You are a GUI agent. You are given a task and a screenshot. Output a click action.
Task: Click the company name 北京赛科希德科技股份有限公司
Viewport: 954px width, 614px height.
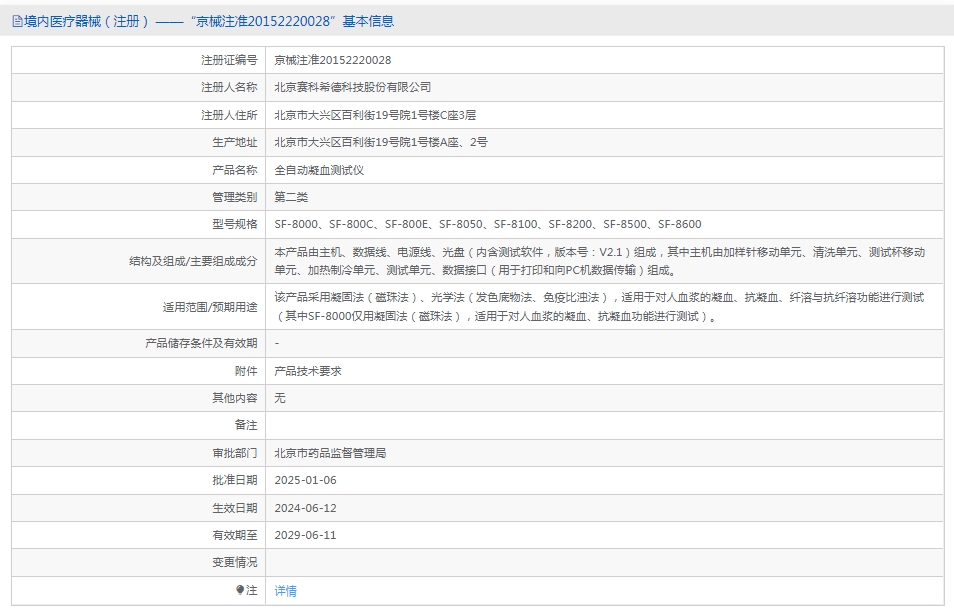350,87
